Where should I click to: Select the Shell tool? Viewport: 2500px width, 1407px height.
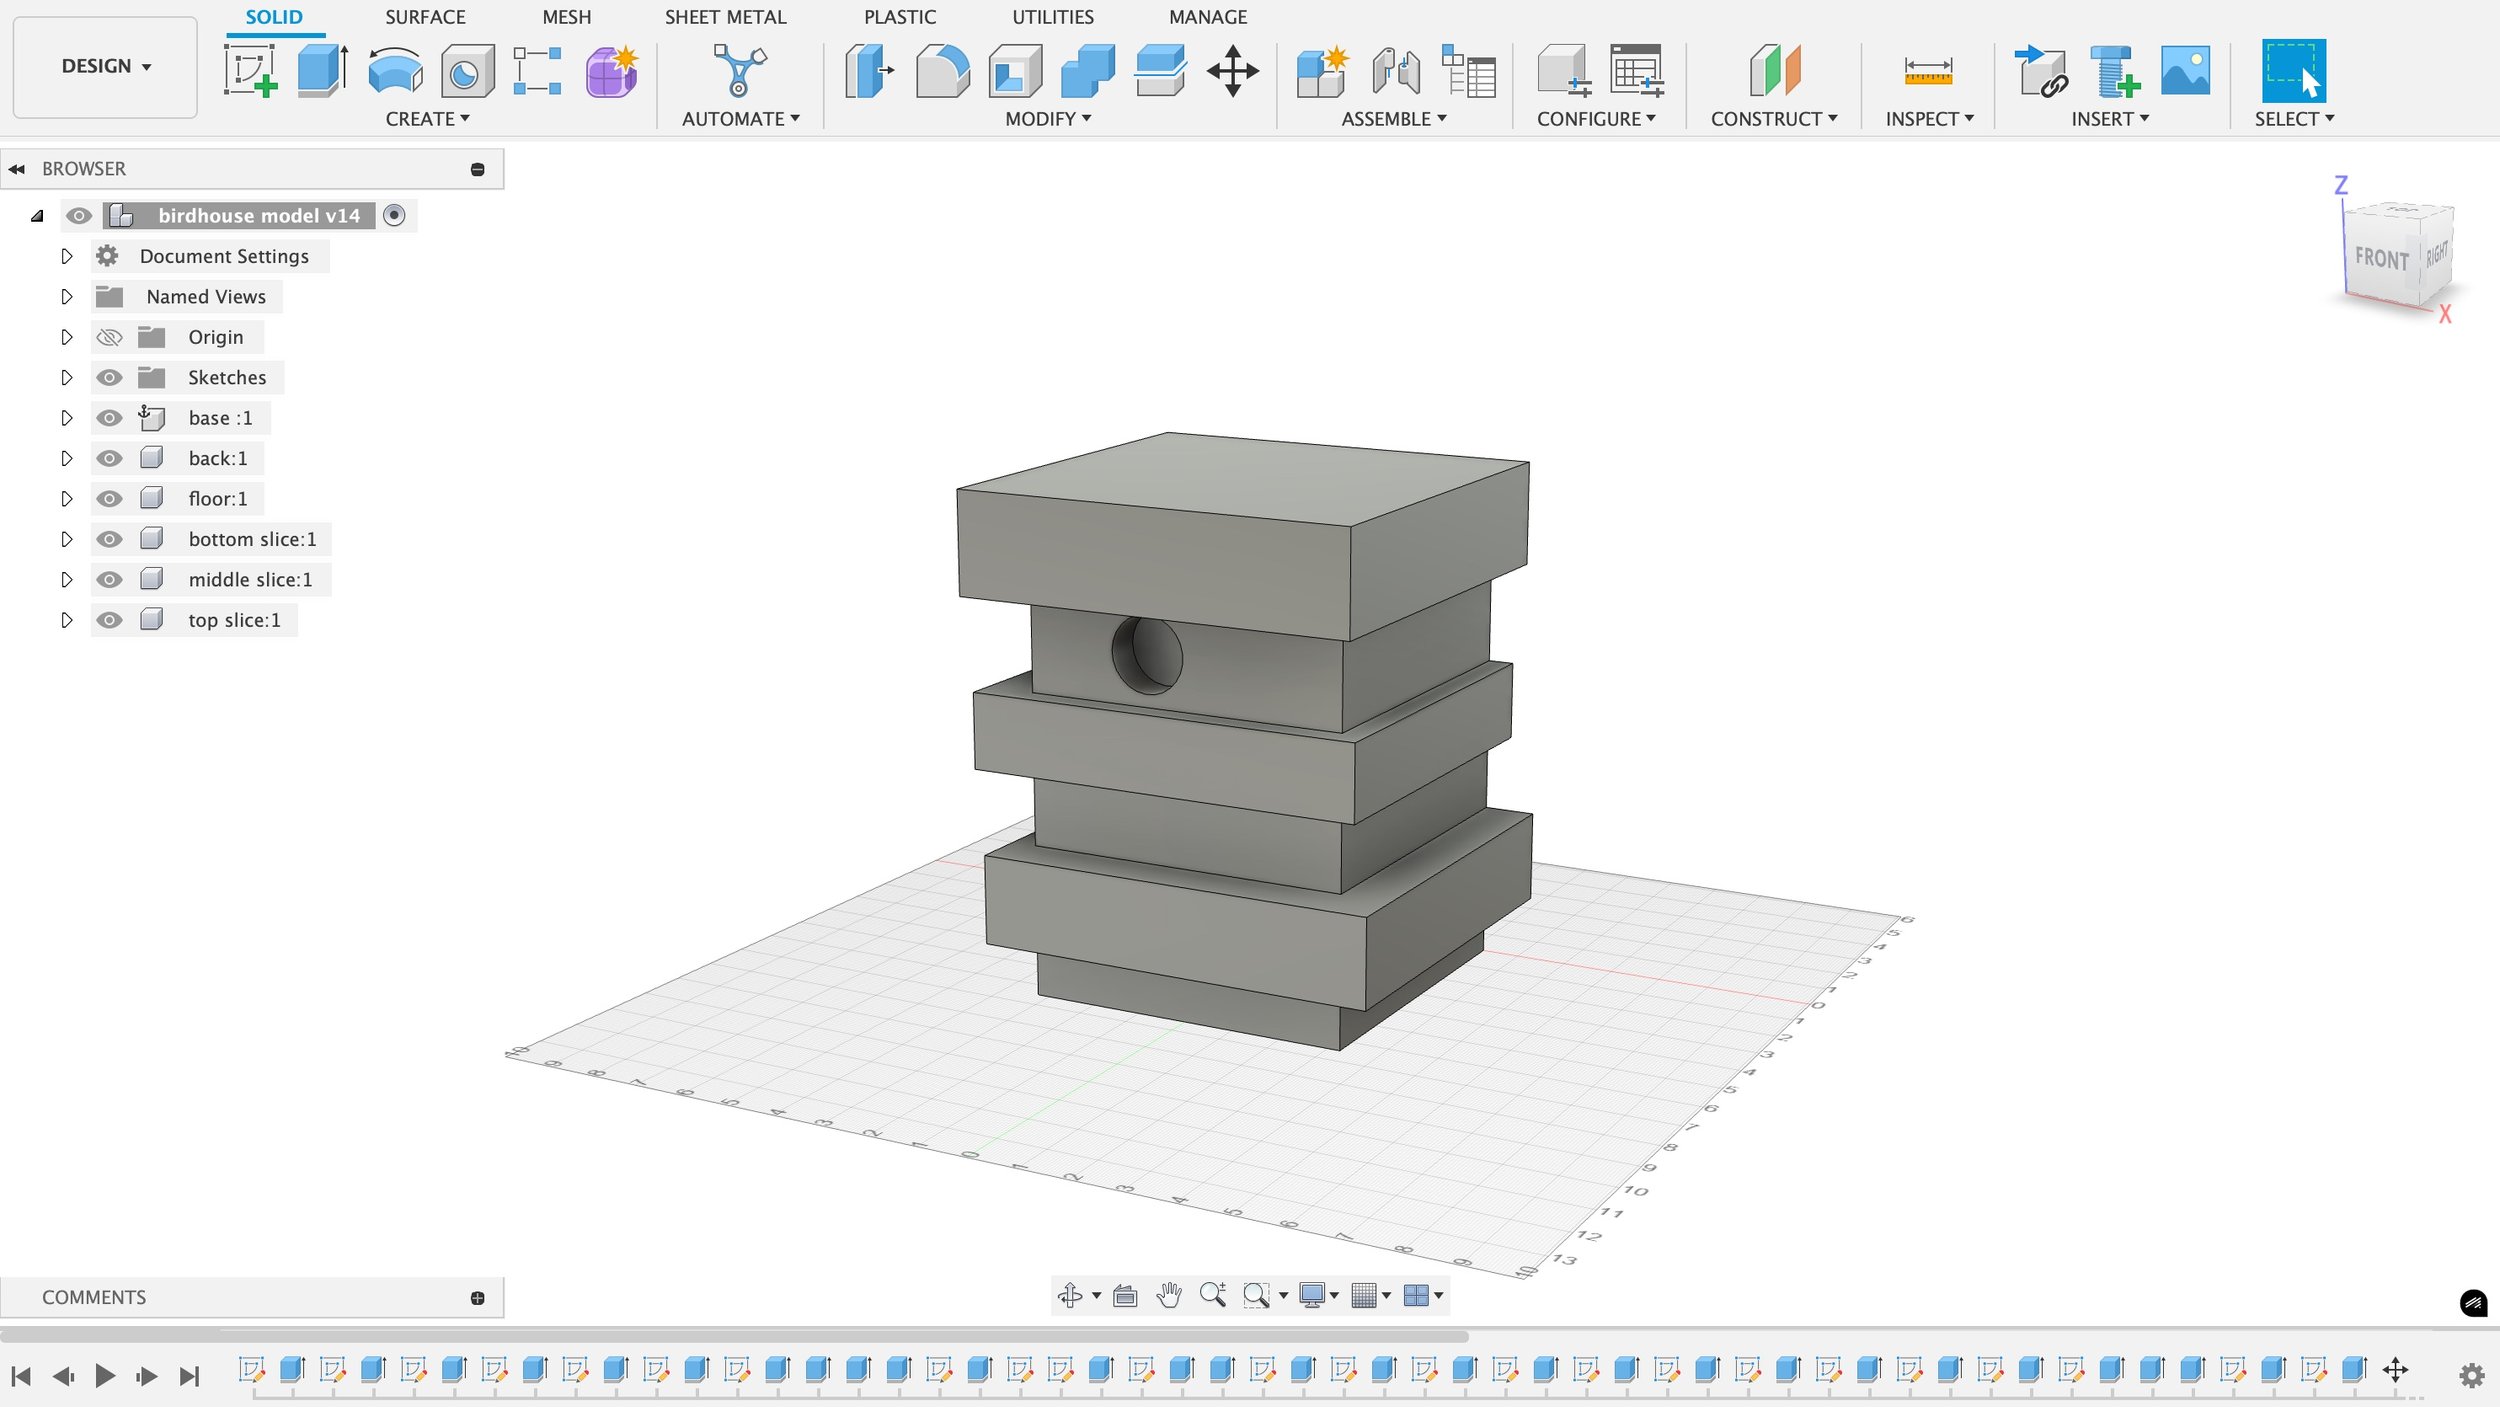tap(1015, 71)
